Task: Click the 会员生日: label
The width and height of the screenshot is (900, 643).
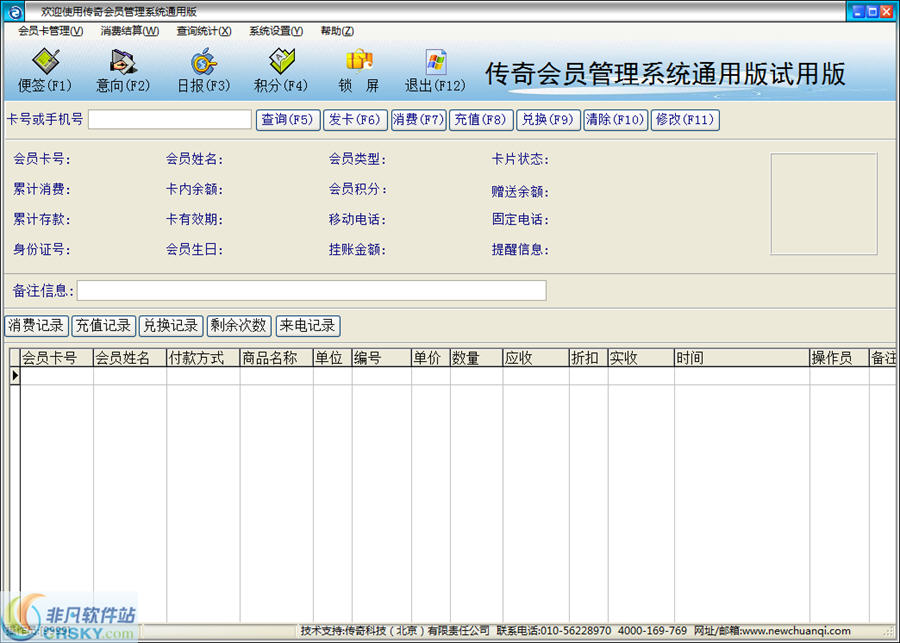Action: tap(195, 250)
